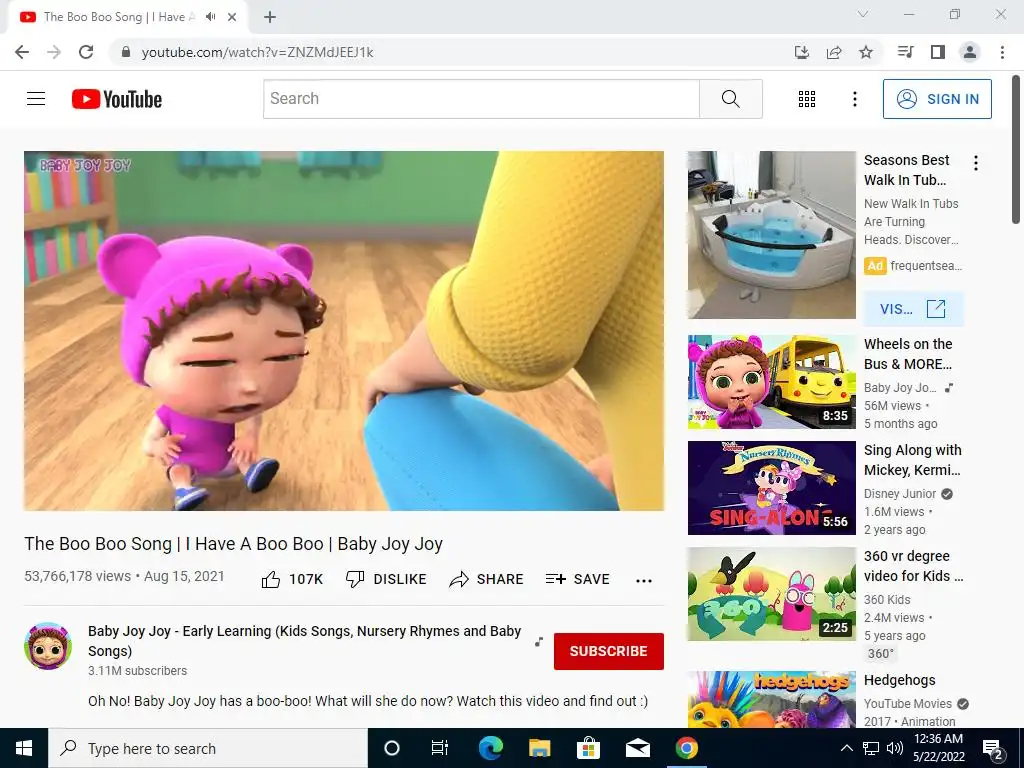Open the YouTube apps grid icon
Viewport: 1024px width, 768px height.
tap(807, 99)
